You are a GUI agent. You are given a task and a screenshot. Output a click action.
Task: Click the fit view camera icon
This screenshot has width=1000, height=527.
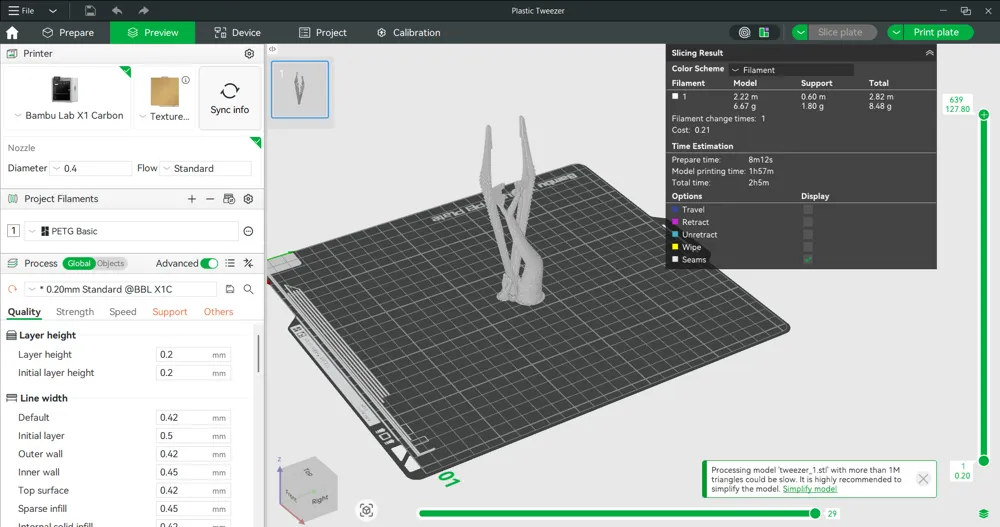coord(366,510)
